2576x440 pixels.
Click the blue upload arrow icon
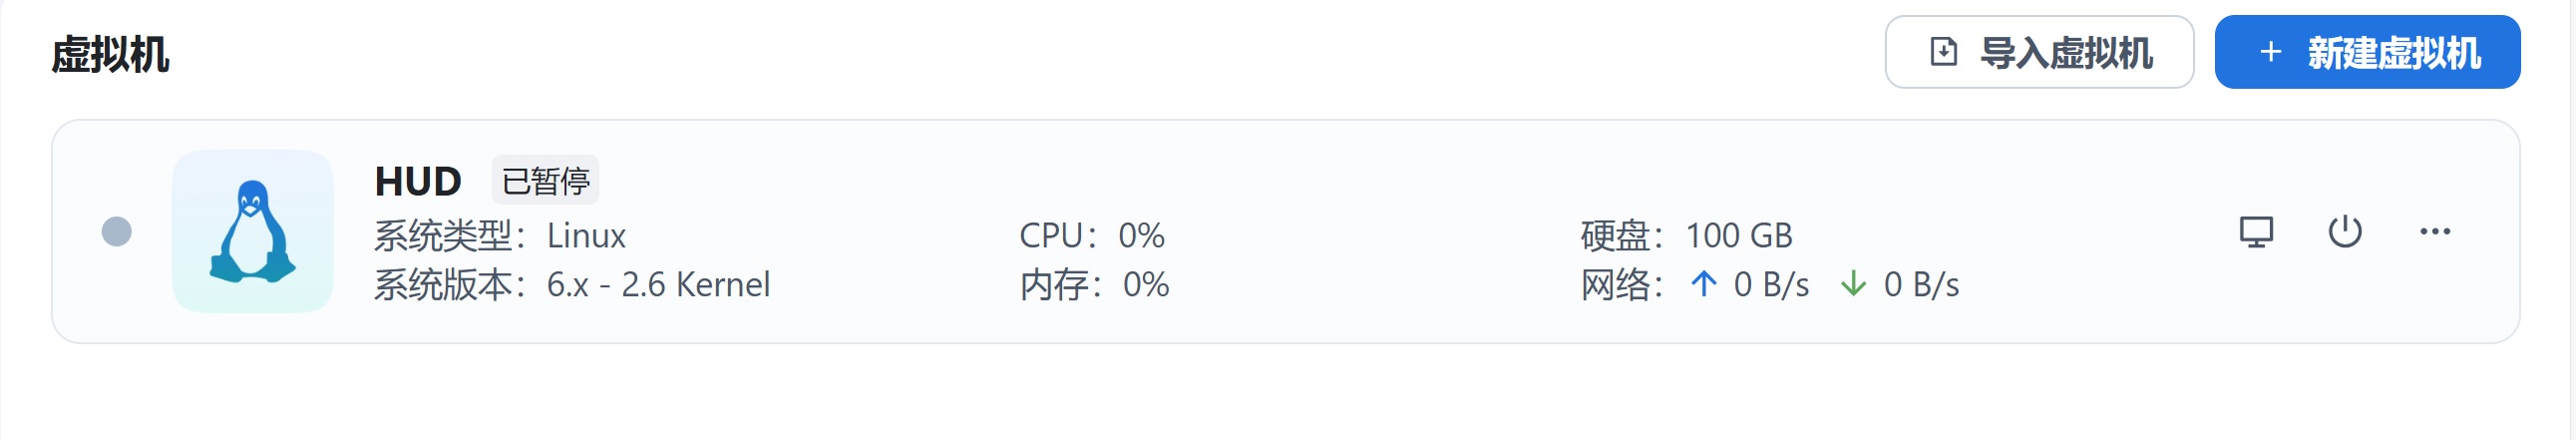tap(1704, 285)
